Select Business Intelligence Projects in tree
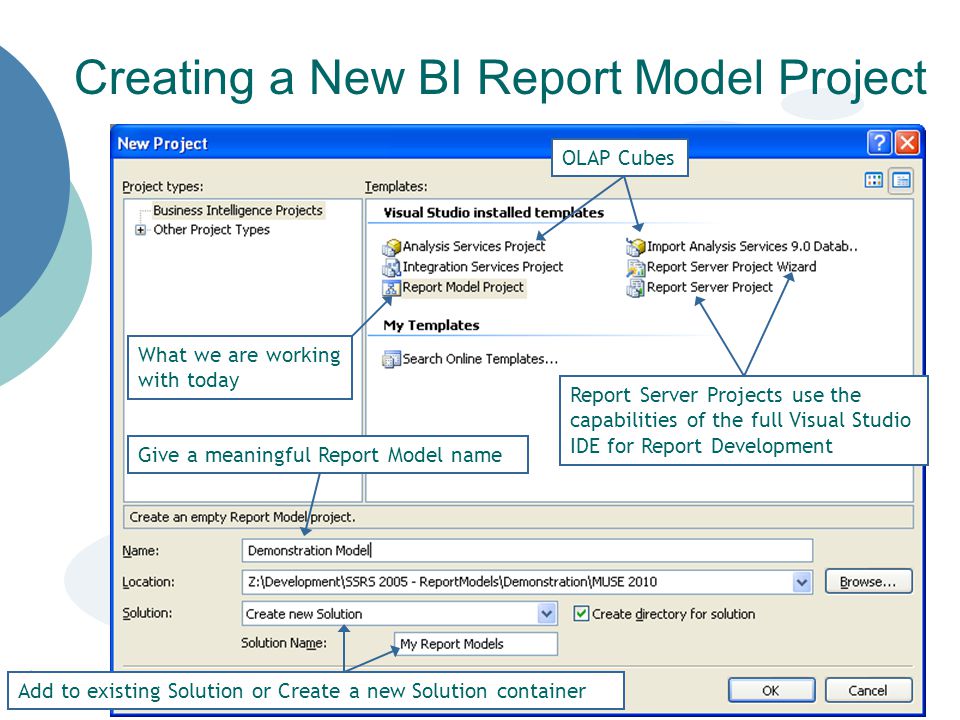Image resolution: width=960 pixels, height=720 pixels. 238,211
